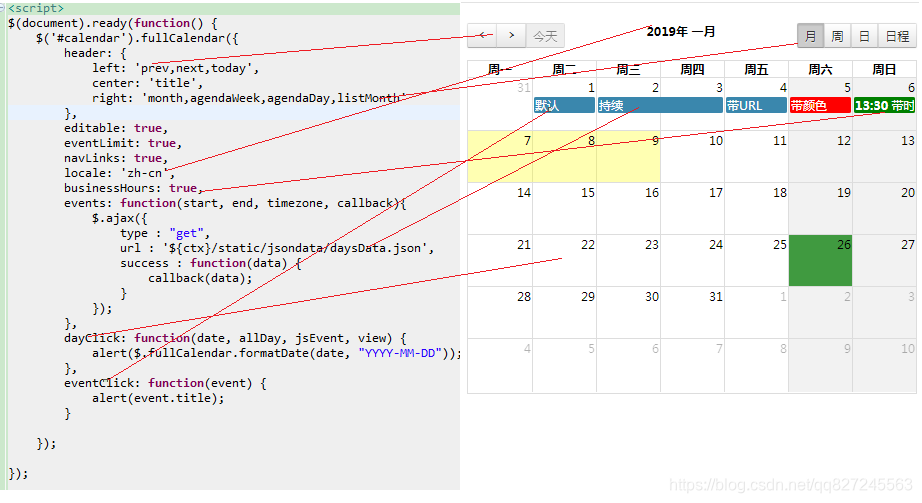Click the "$.ajax({" code line

coord(119,218)
